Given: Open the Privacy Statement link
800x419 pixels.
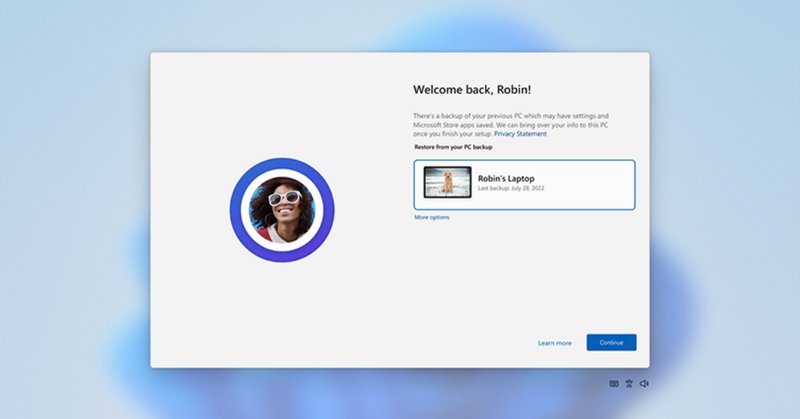Looking at the screenshot, I should [x=520, y=134].
